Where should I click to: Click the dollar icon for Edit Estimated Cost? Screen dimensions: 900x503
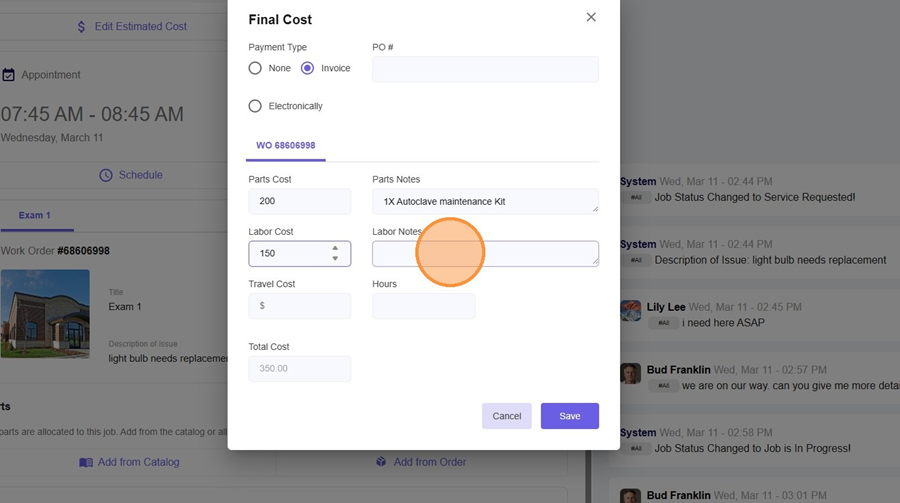coord(82,27)
